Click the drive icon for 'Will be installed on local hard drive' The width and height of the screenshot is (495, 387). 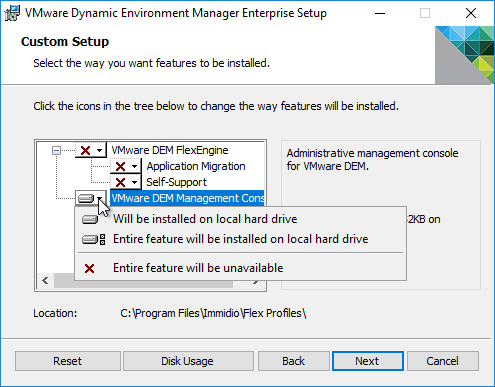pos(90,219)
